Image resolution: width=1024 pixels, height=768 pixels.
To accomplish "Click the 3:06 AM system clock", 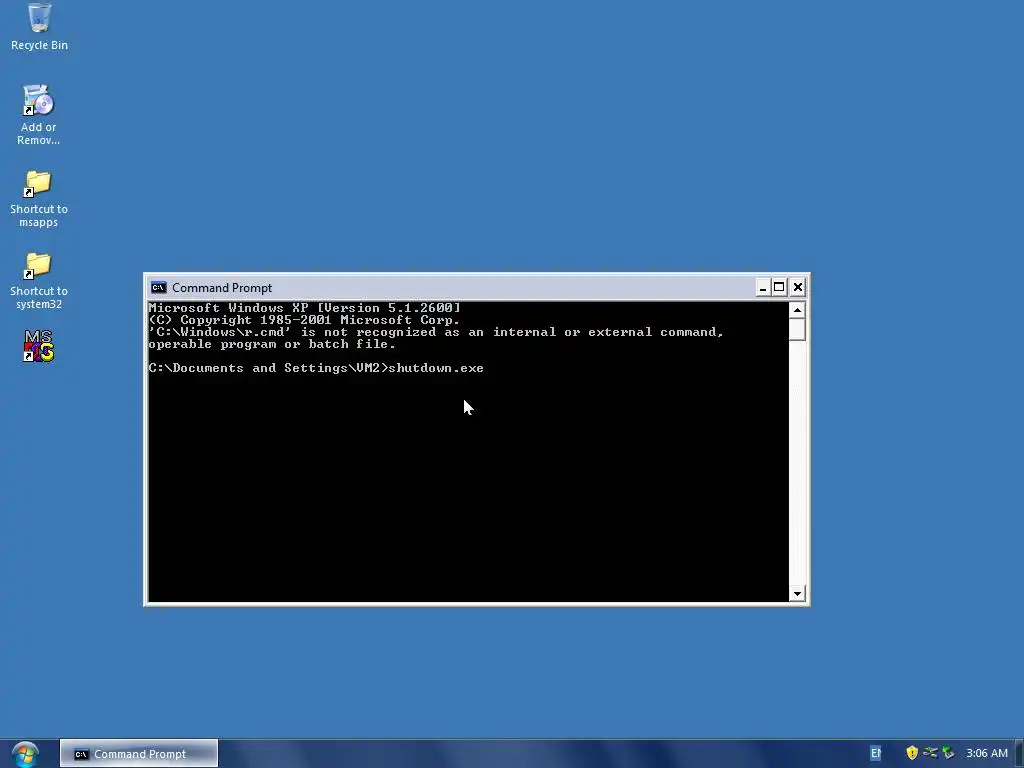I will pyautogui.click(x=987, y=754).
